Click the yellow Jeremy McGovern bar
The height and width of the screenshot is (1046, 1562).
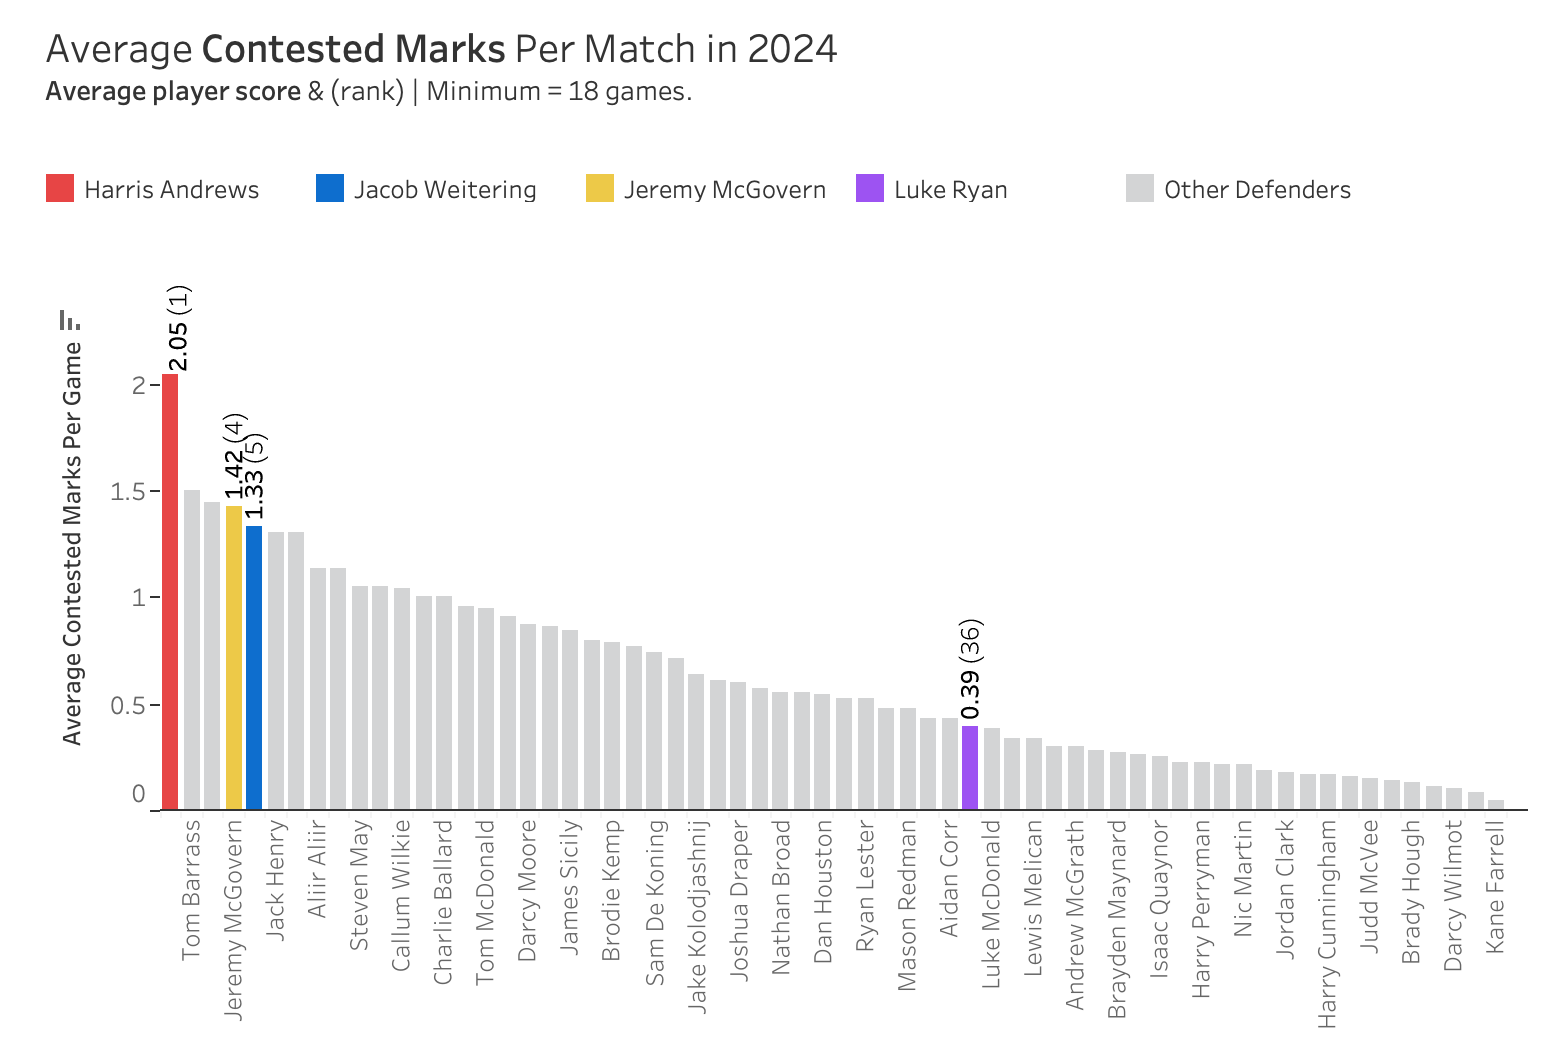point(233,657)
